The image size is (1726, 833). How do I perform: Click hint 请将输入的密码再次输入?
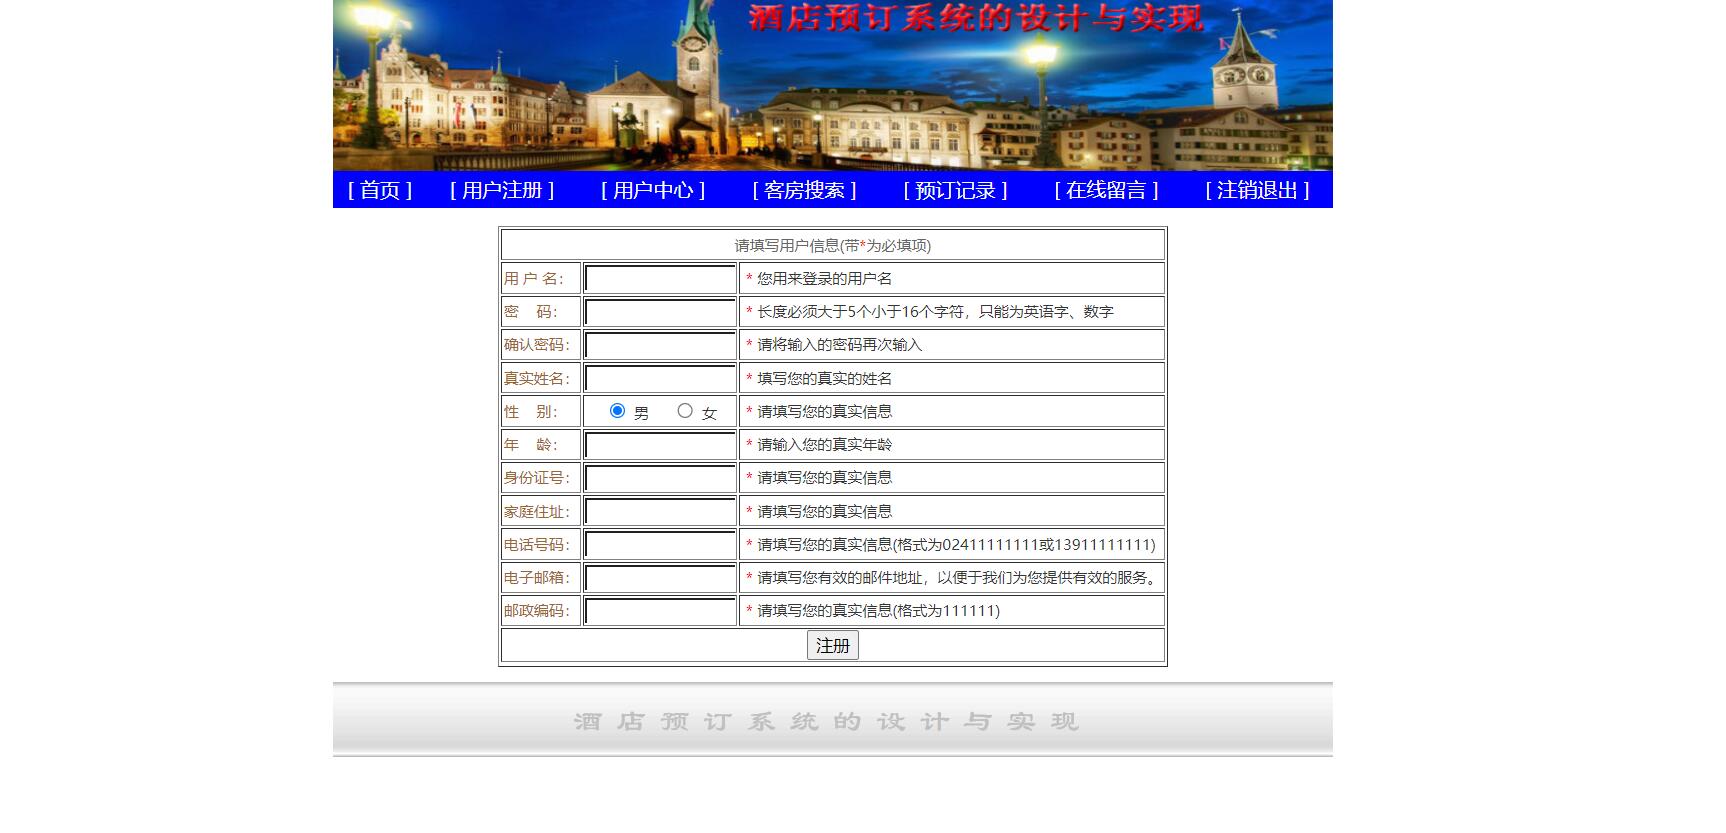point(839,345)
